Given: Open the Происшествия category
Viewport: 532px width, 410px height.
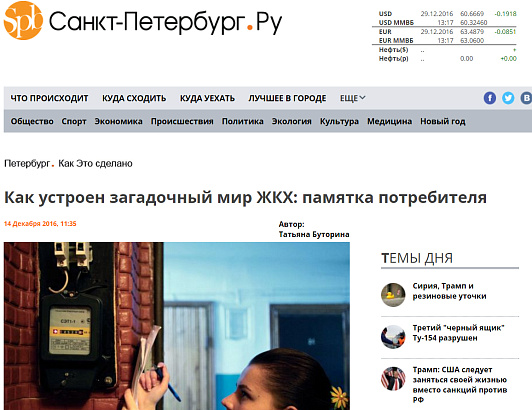Looking at the screenshot, I should pos(182,121).
